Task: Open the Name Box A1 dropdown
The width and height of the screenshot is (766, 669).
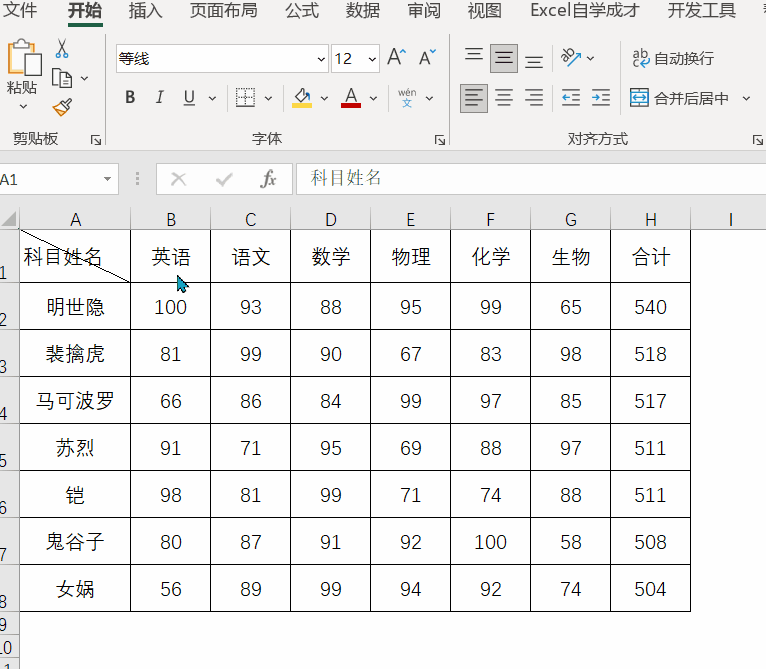Action: (107, 179)
